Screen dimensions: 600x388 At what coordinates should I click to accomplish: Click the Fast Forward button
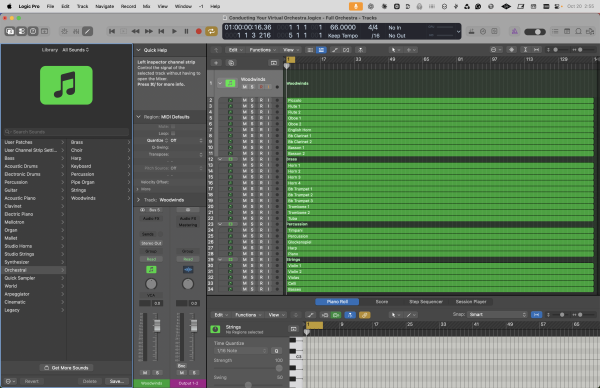click(x=148, y=31)
